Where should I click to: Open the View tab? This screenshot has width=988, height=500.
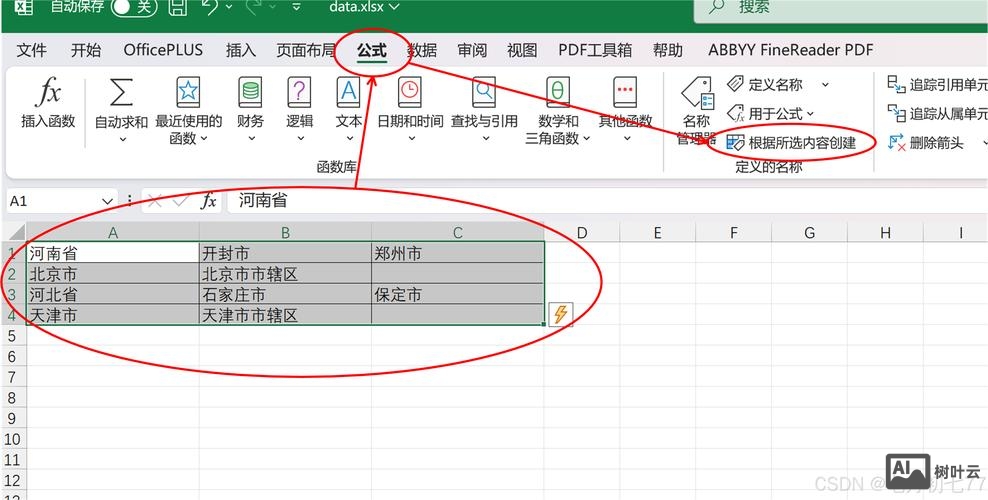point(522,50)
